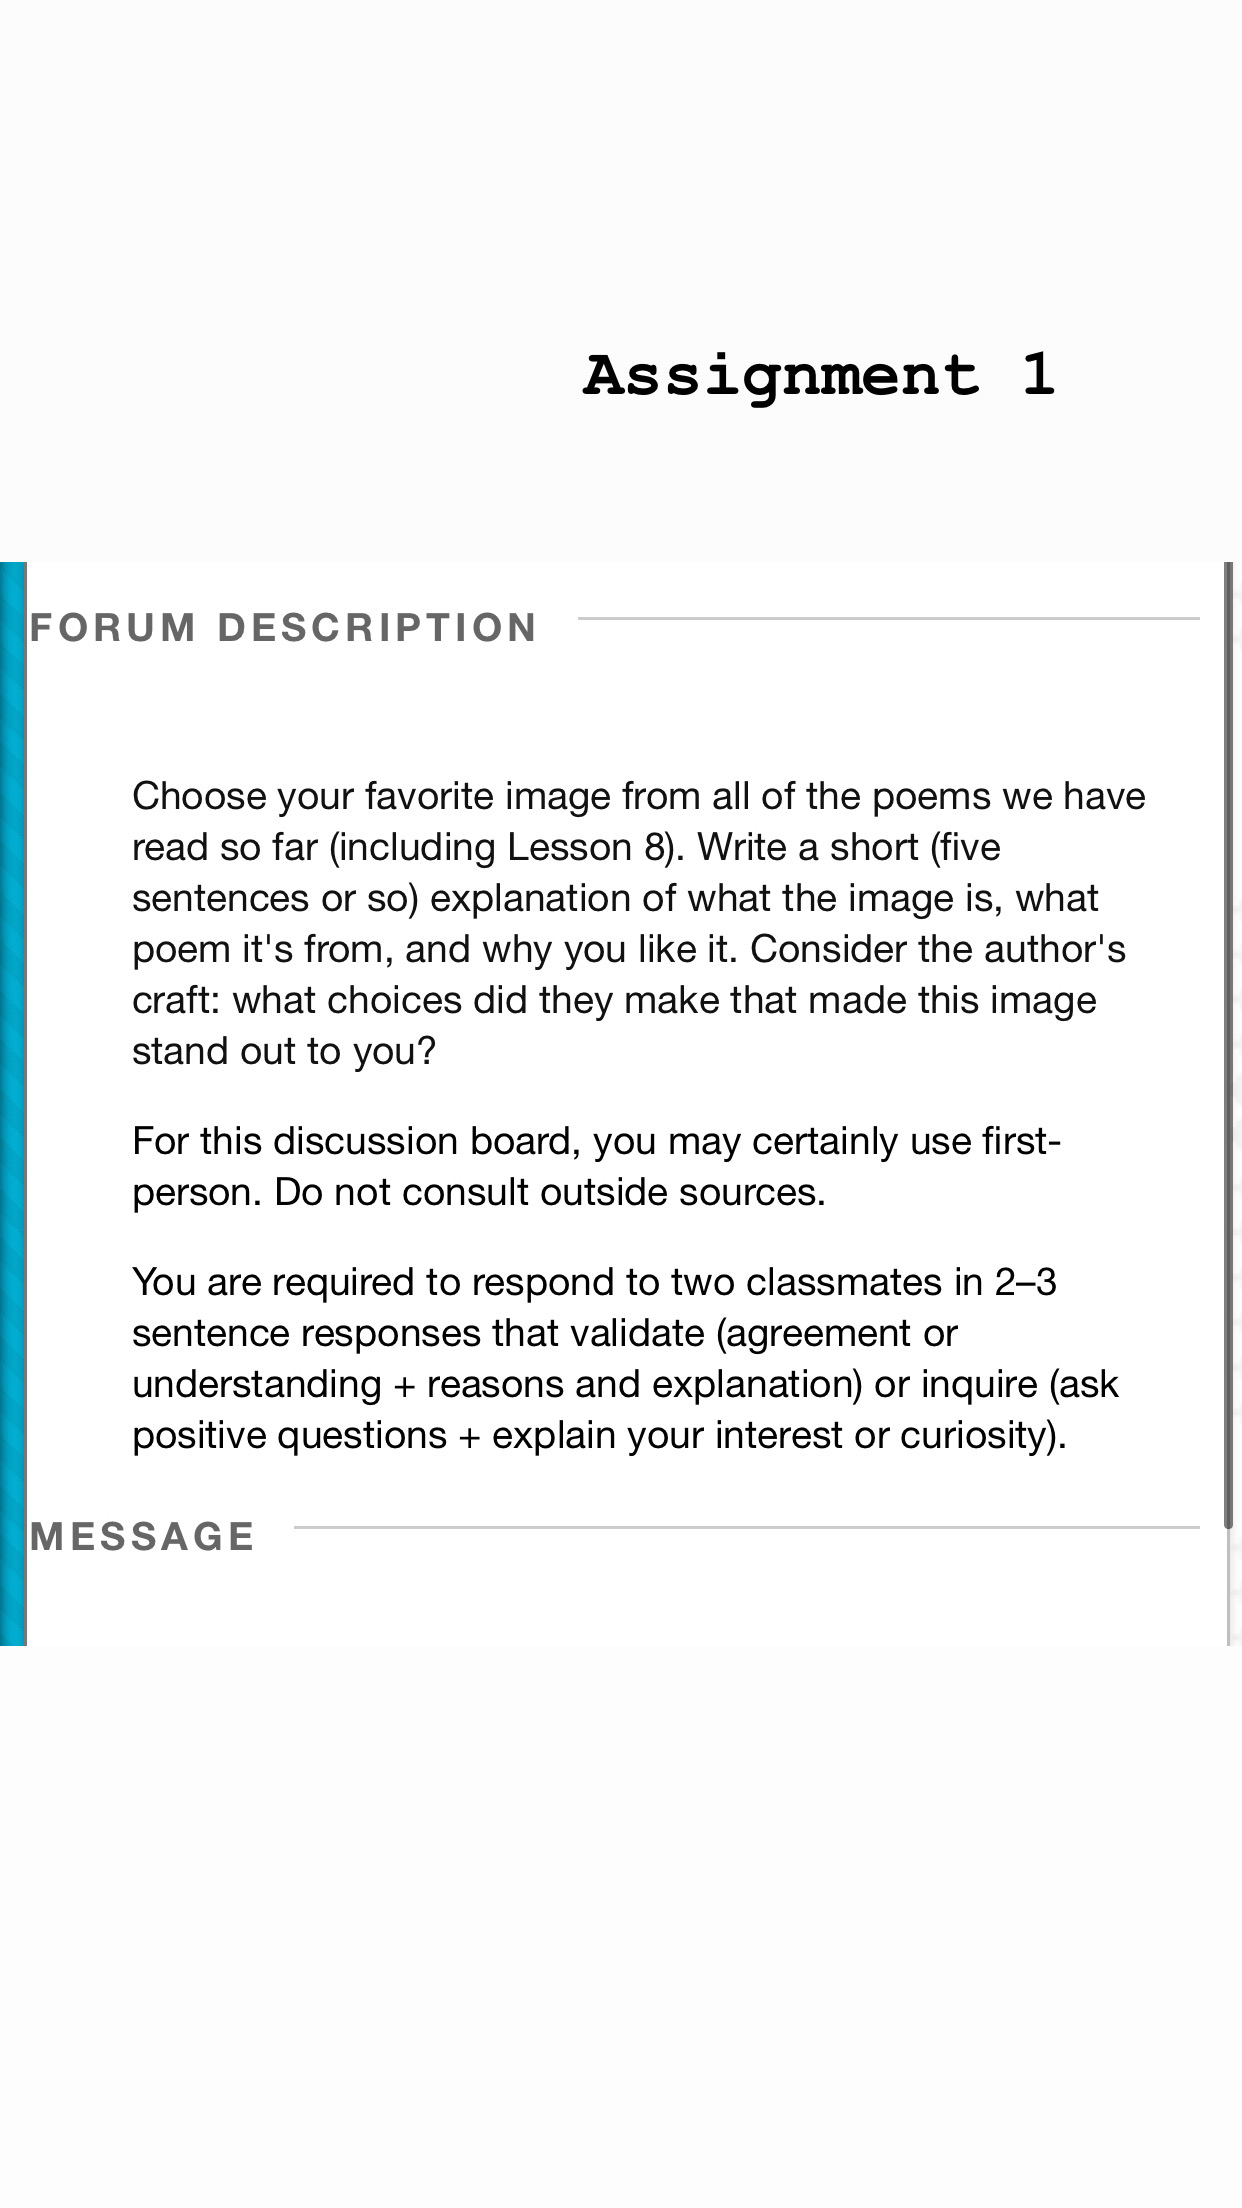Click the words "reasons and explanation"
The width and height of the screenshot is (1242, 2208).
tap(644, 1384)
